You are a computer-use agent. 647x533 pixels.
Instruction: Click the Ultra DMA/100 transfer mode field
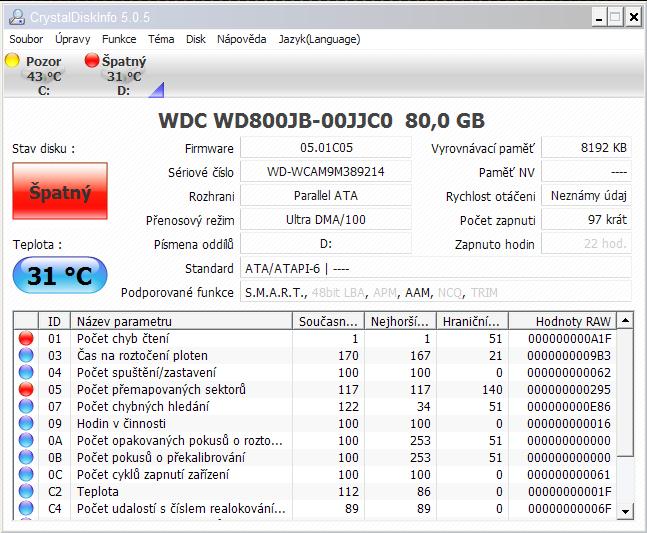click(326, 219)
